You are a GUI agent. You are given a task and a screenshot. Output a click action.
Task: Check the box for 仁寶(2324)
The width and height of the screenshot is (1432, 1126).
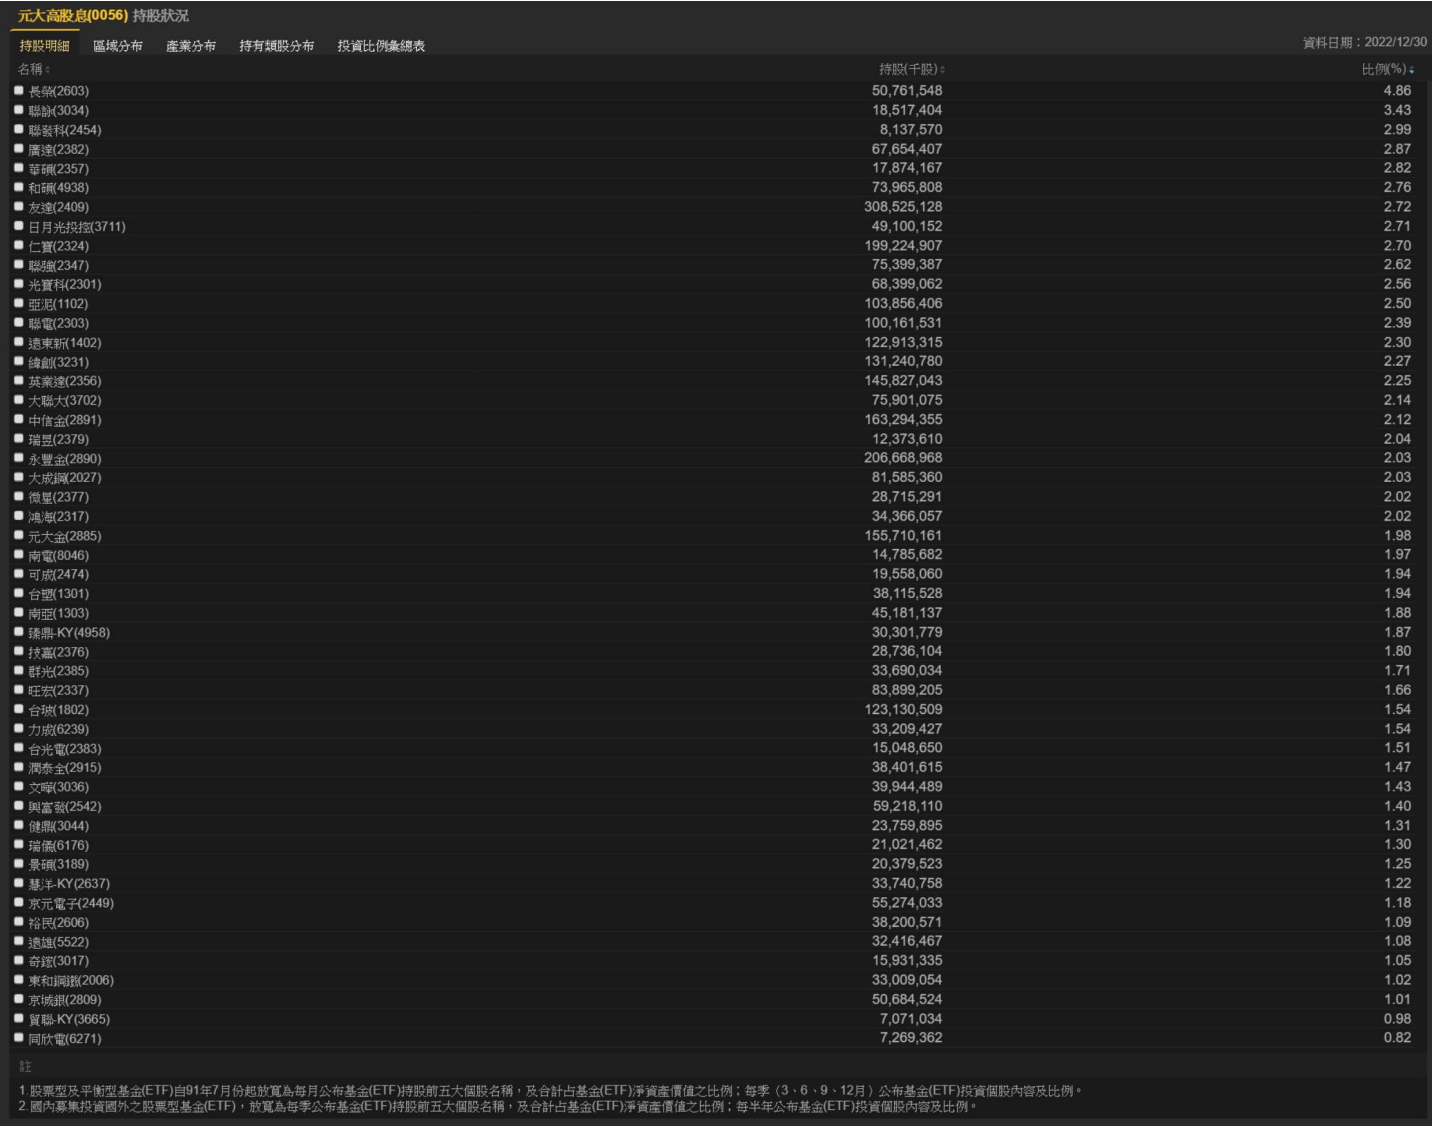click(x=19, y=245)
